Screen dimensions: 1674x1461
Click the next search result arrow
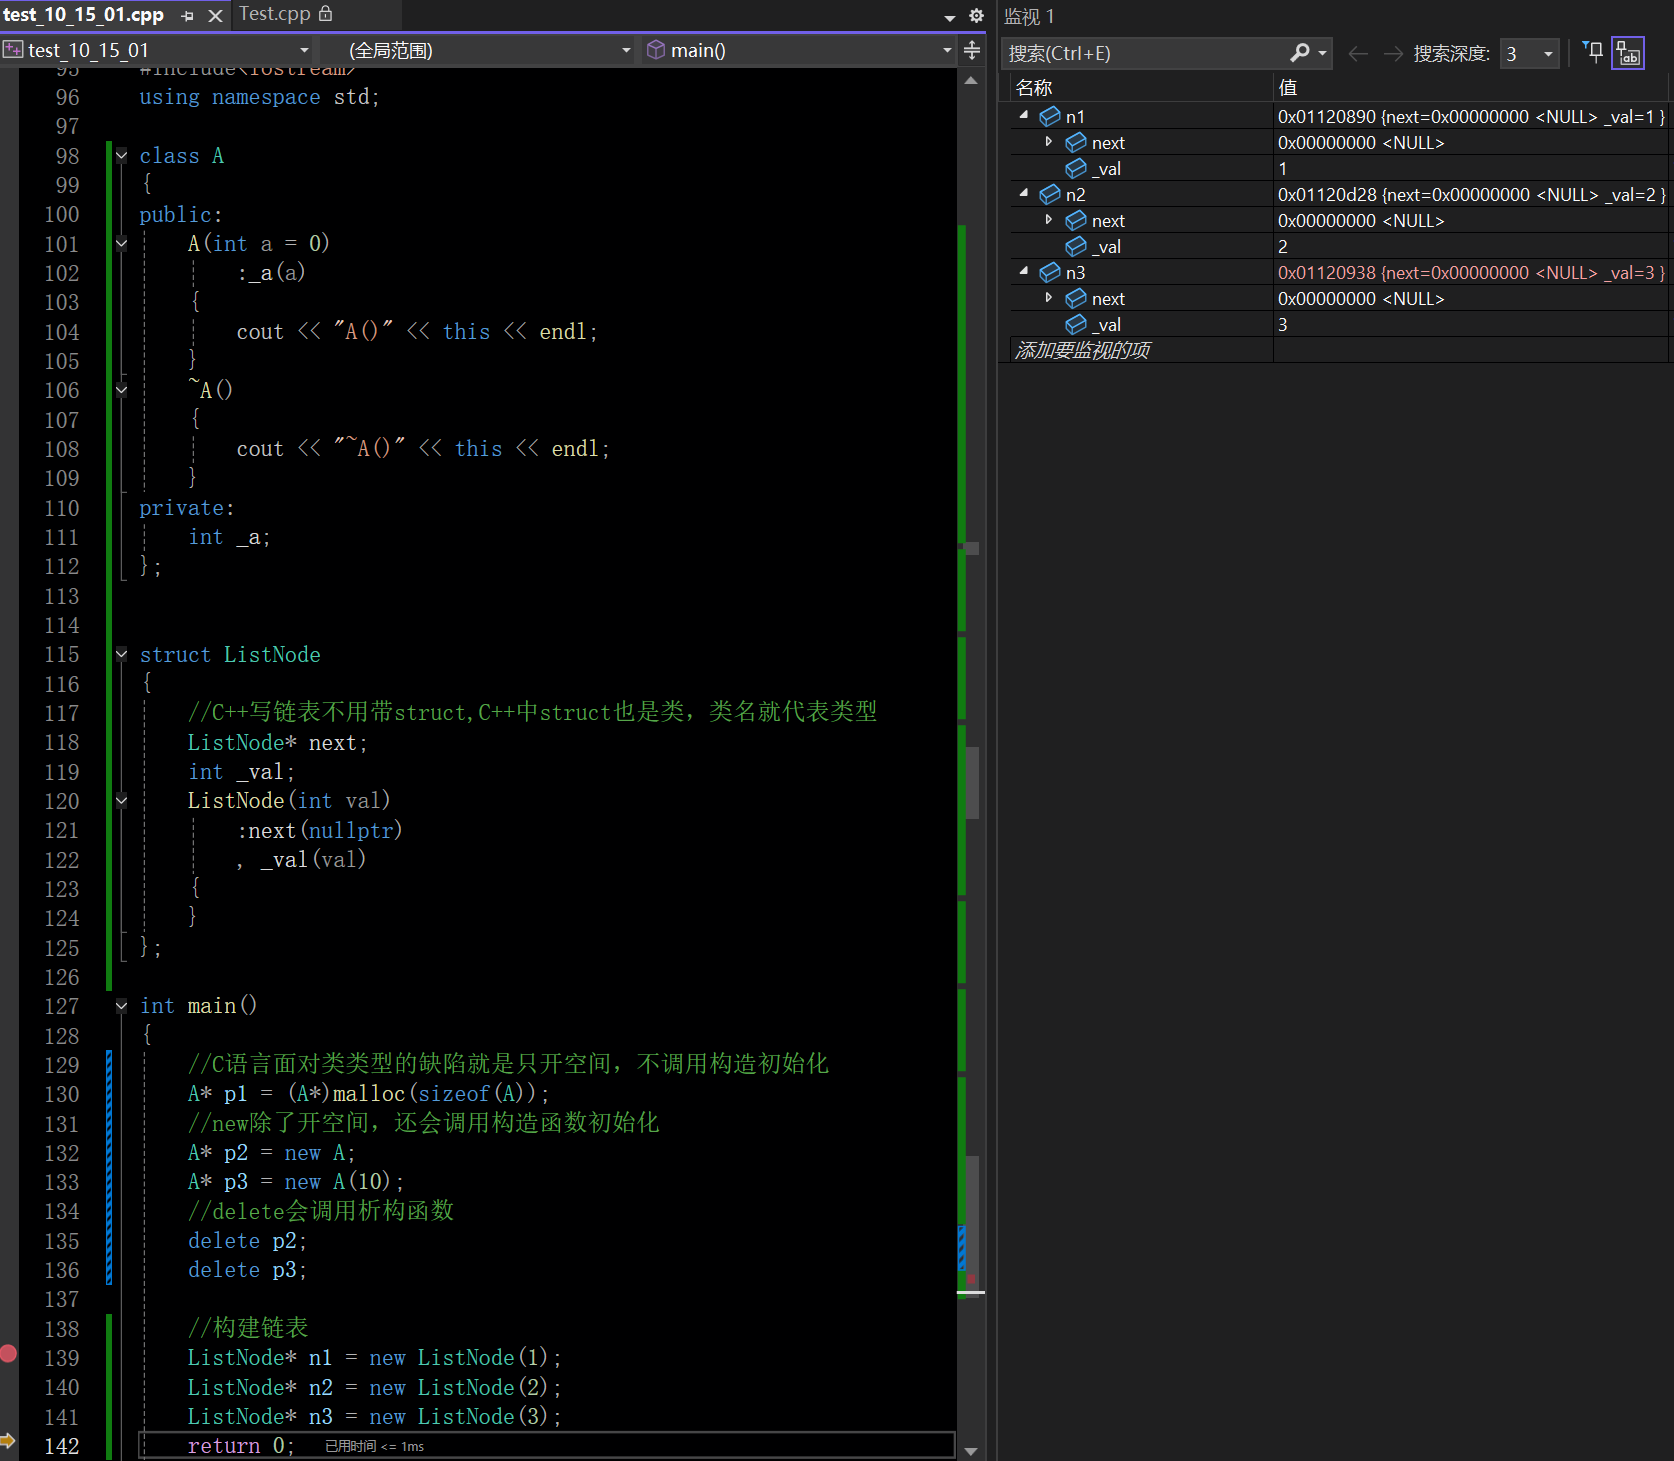click(x=1393, y=54)
